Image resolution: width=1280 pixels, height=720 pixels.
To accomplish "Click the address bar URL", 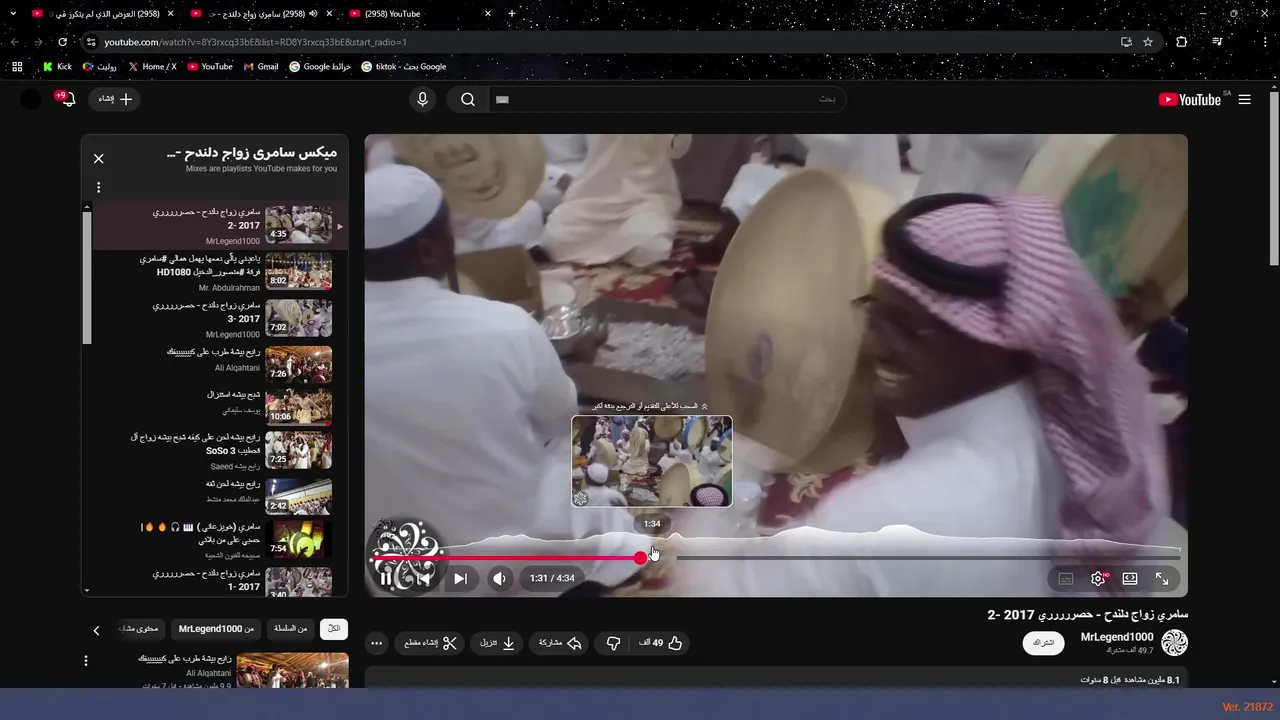I will tap(255, 42).
